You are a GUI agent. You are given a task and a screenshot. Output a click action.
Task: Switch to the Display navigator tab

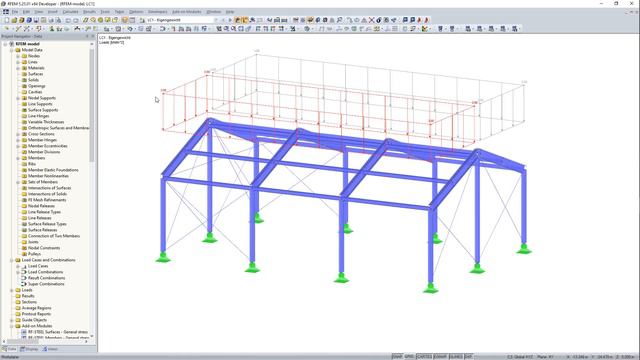pos(29,349)
